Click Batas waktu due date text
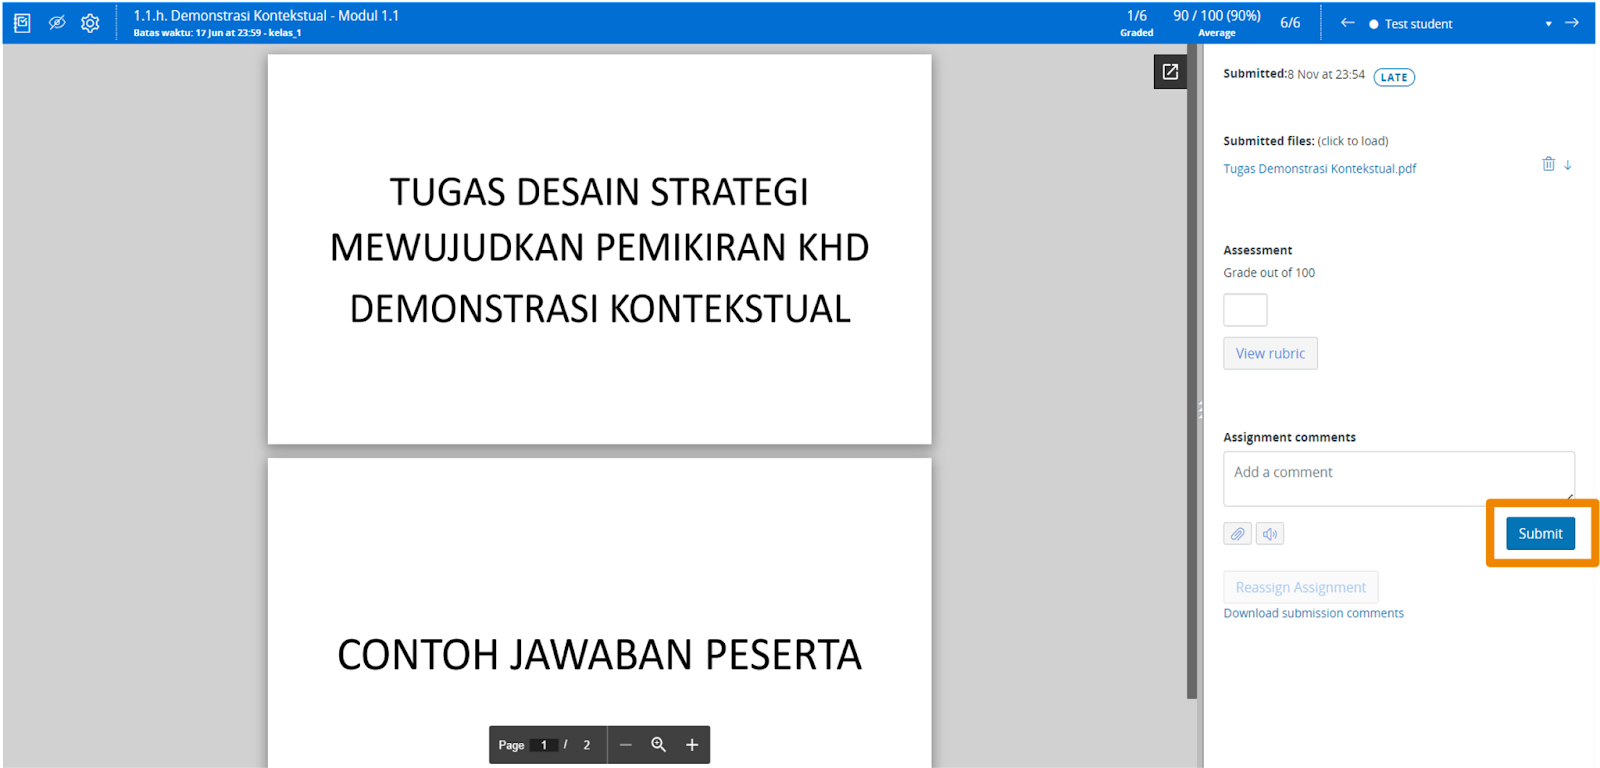 point(217,33)
